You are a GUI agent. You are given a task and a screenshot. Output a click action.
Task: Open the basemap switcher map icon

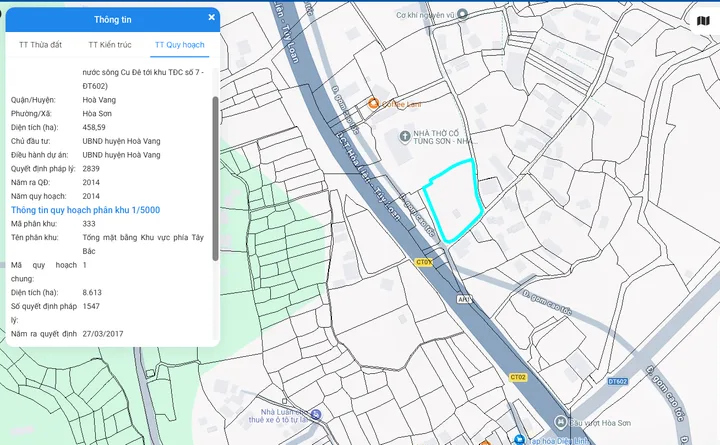tap(703, 21)
